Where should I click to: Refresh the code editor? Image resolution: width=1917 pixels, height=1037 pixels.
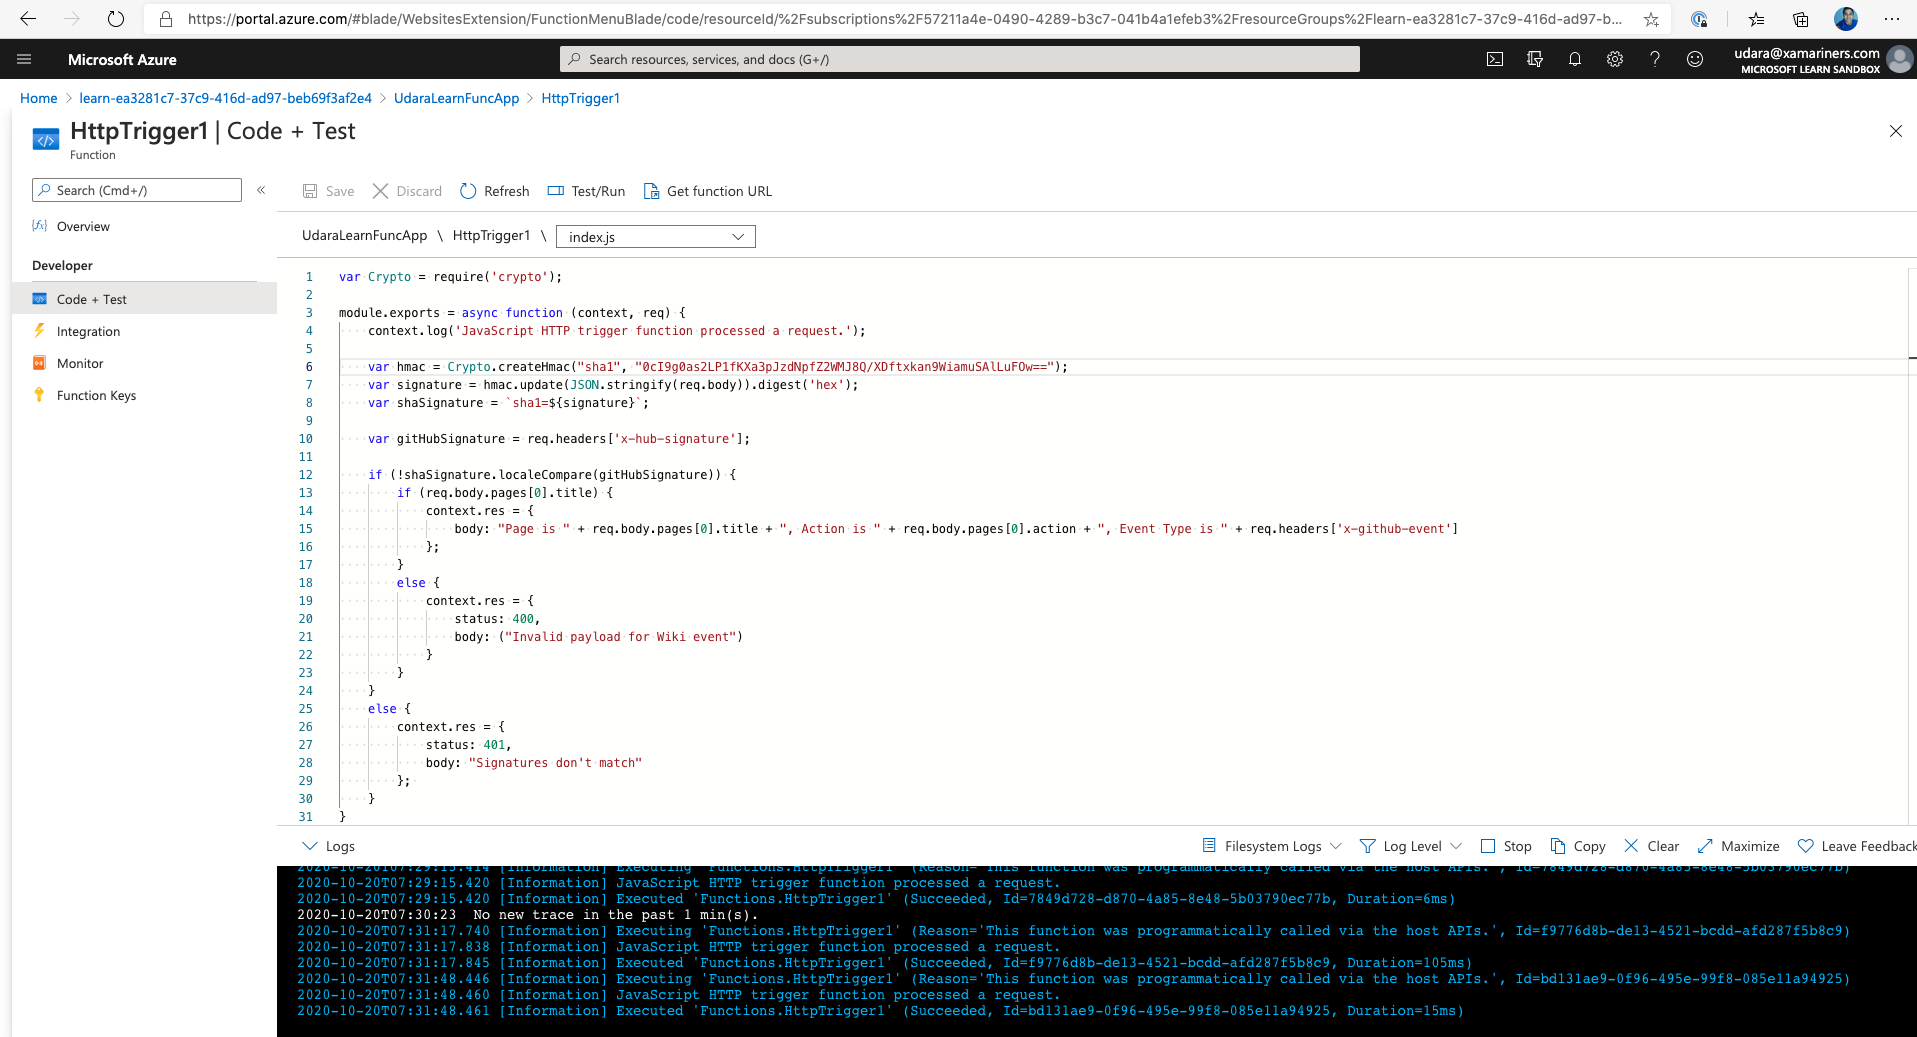point(495,191)
